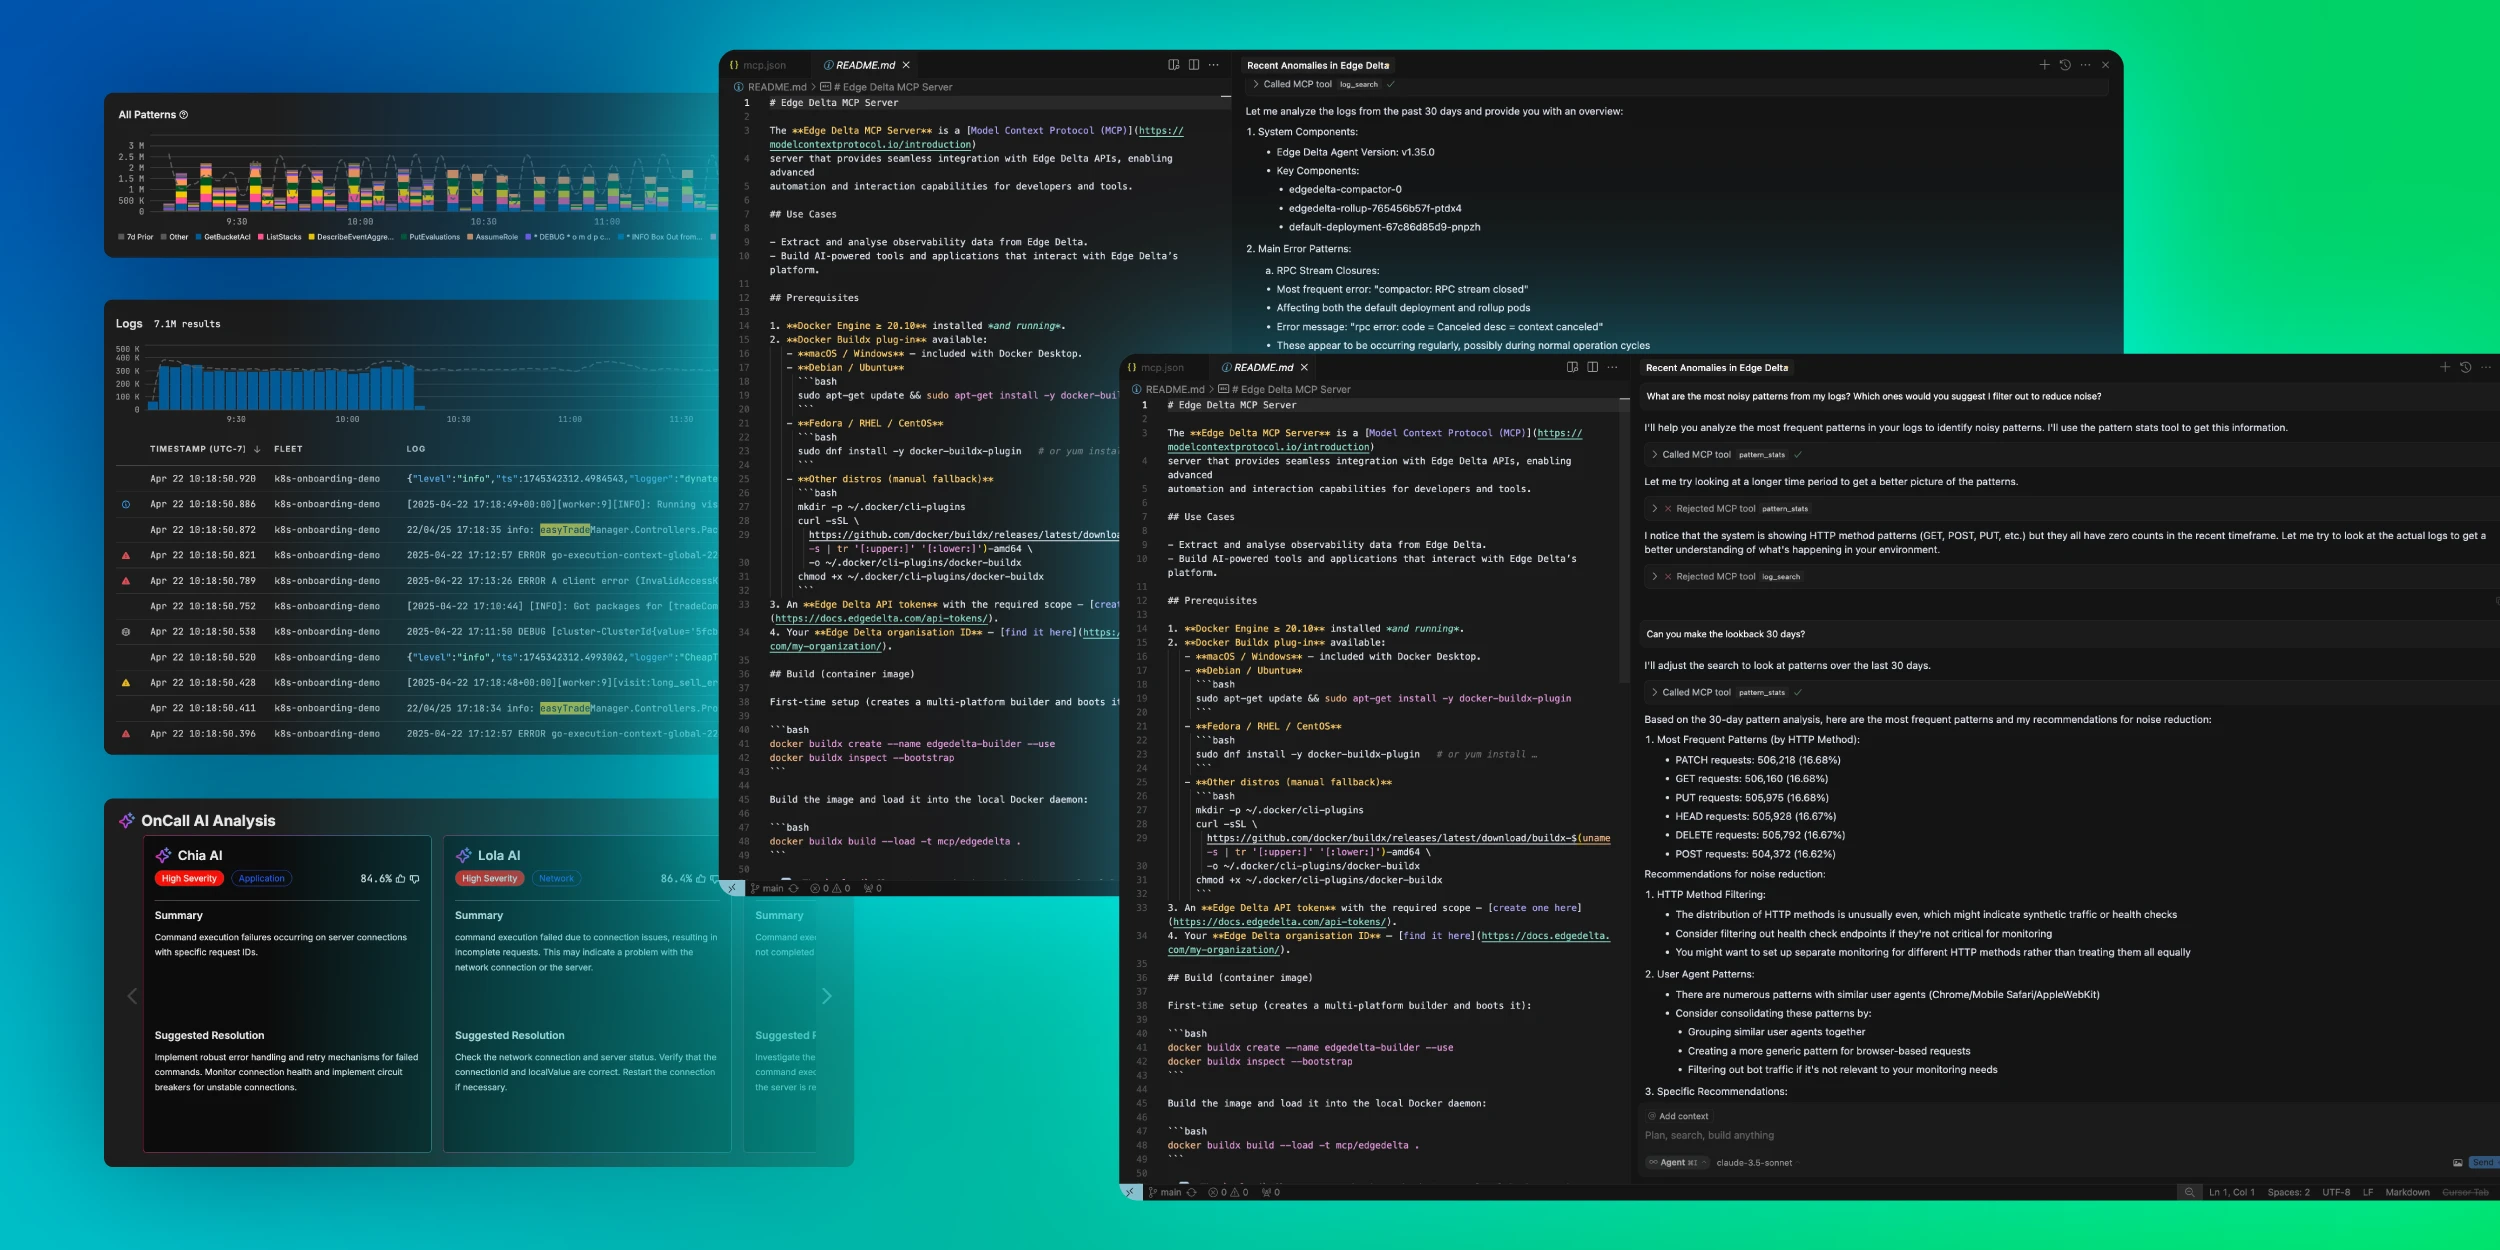Image resolution: width=2500 pixels, height=1250 pixels.
Task: Click the main branch indicator in status bar
Action: 1168,1192
